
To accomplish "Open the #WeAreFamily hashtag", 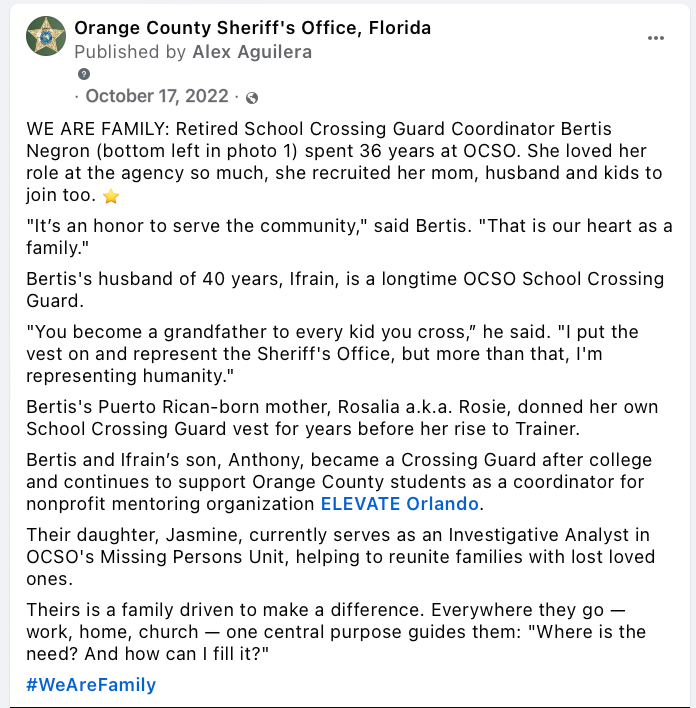I will pos(91,685).
